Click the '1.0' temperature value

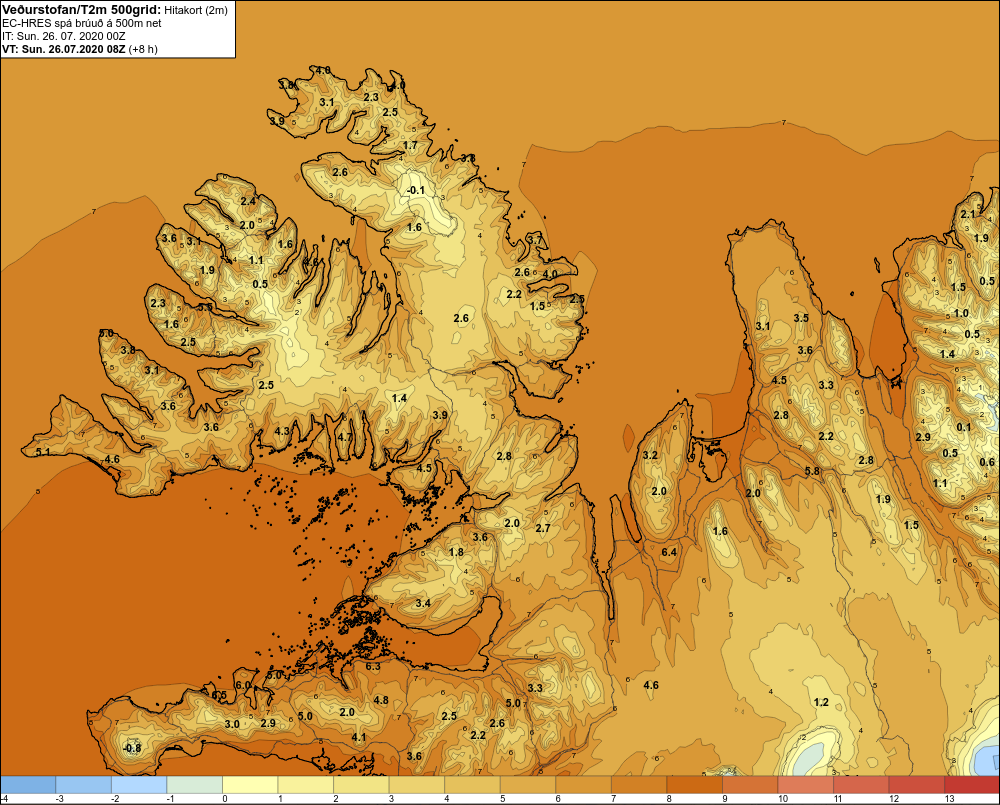pyautogui.click(x=961, y=313)
